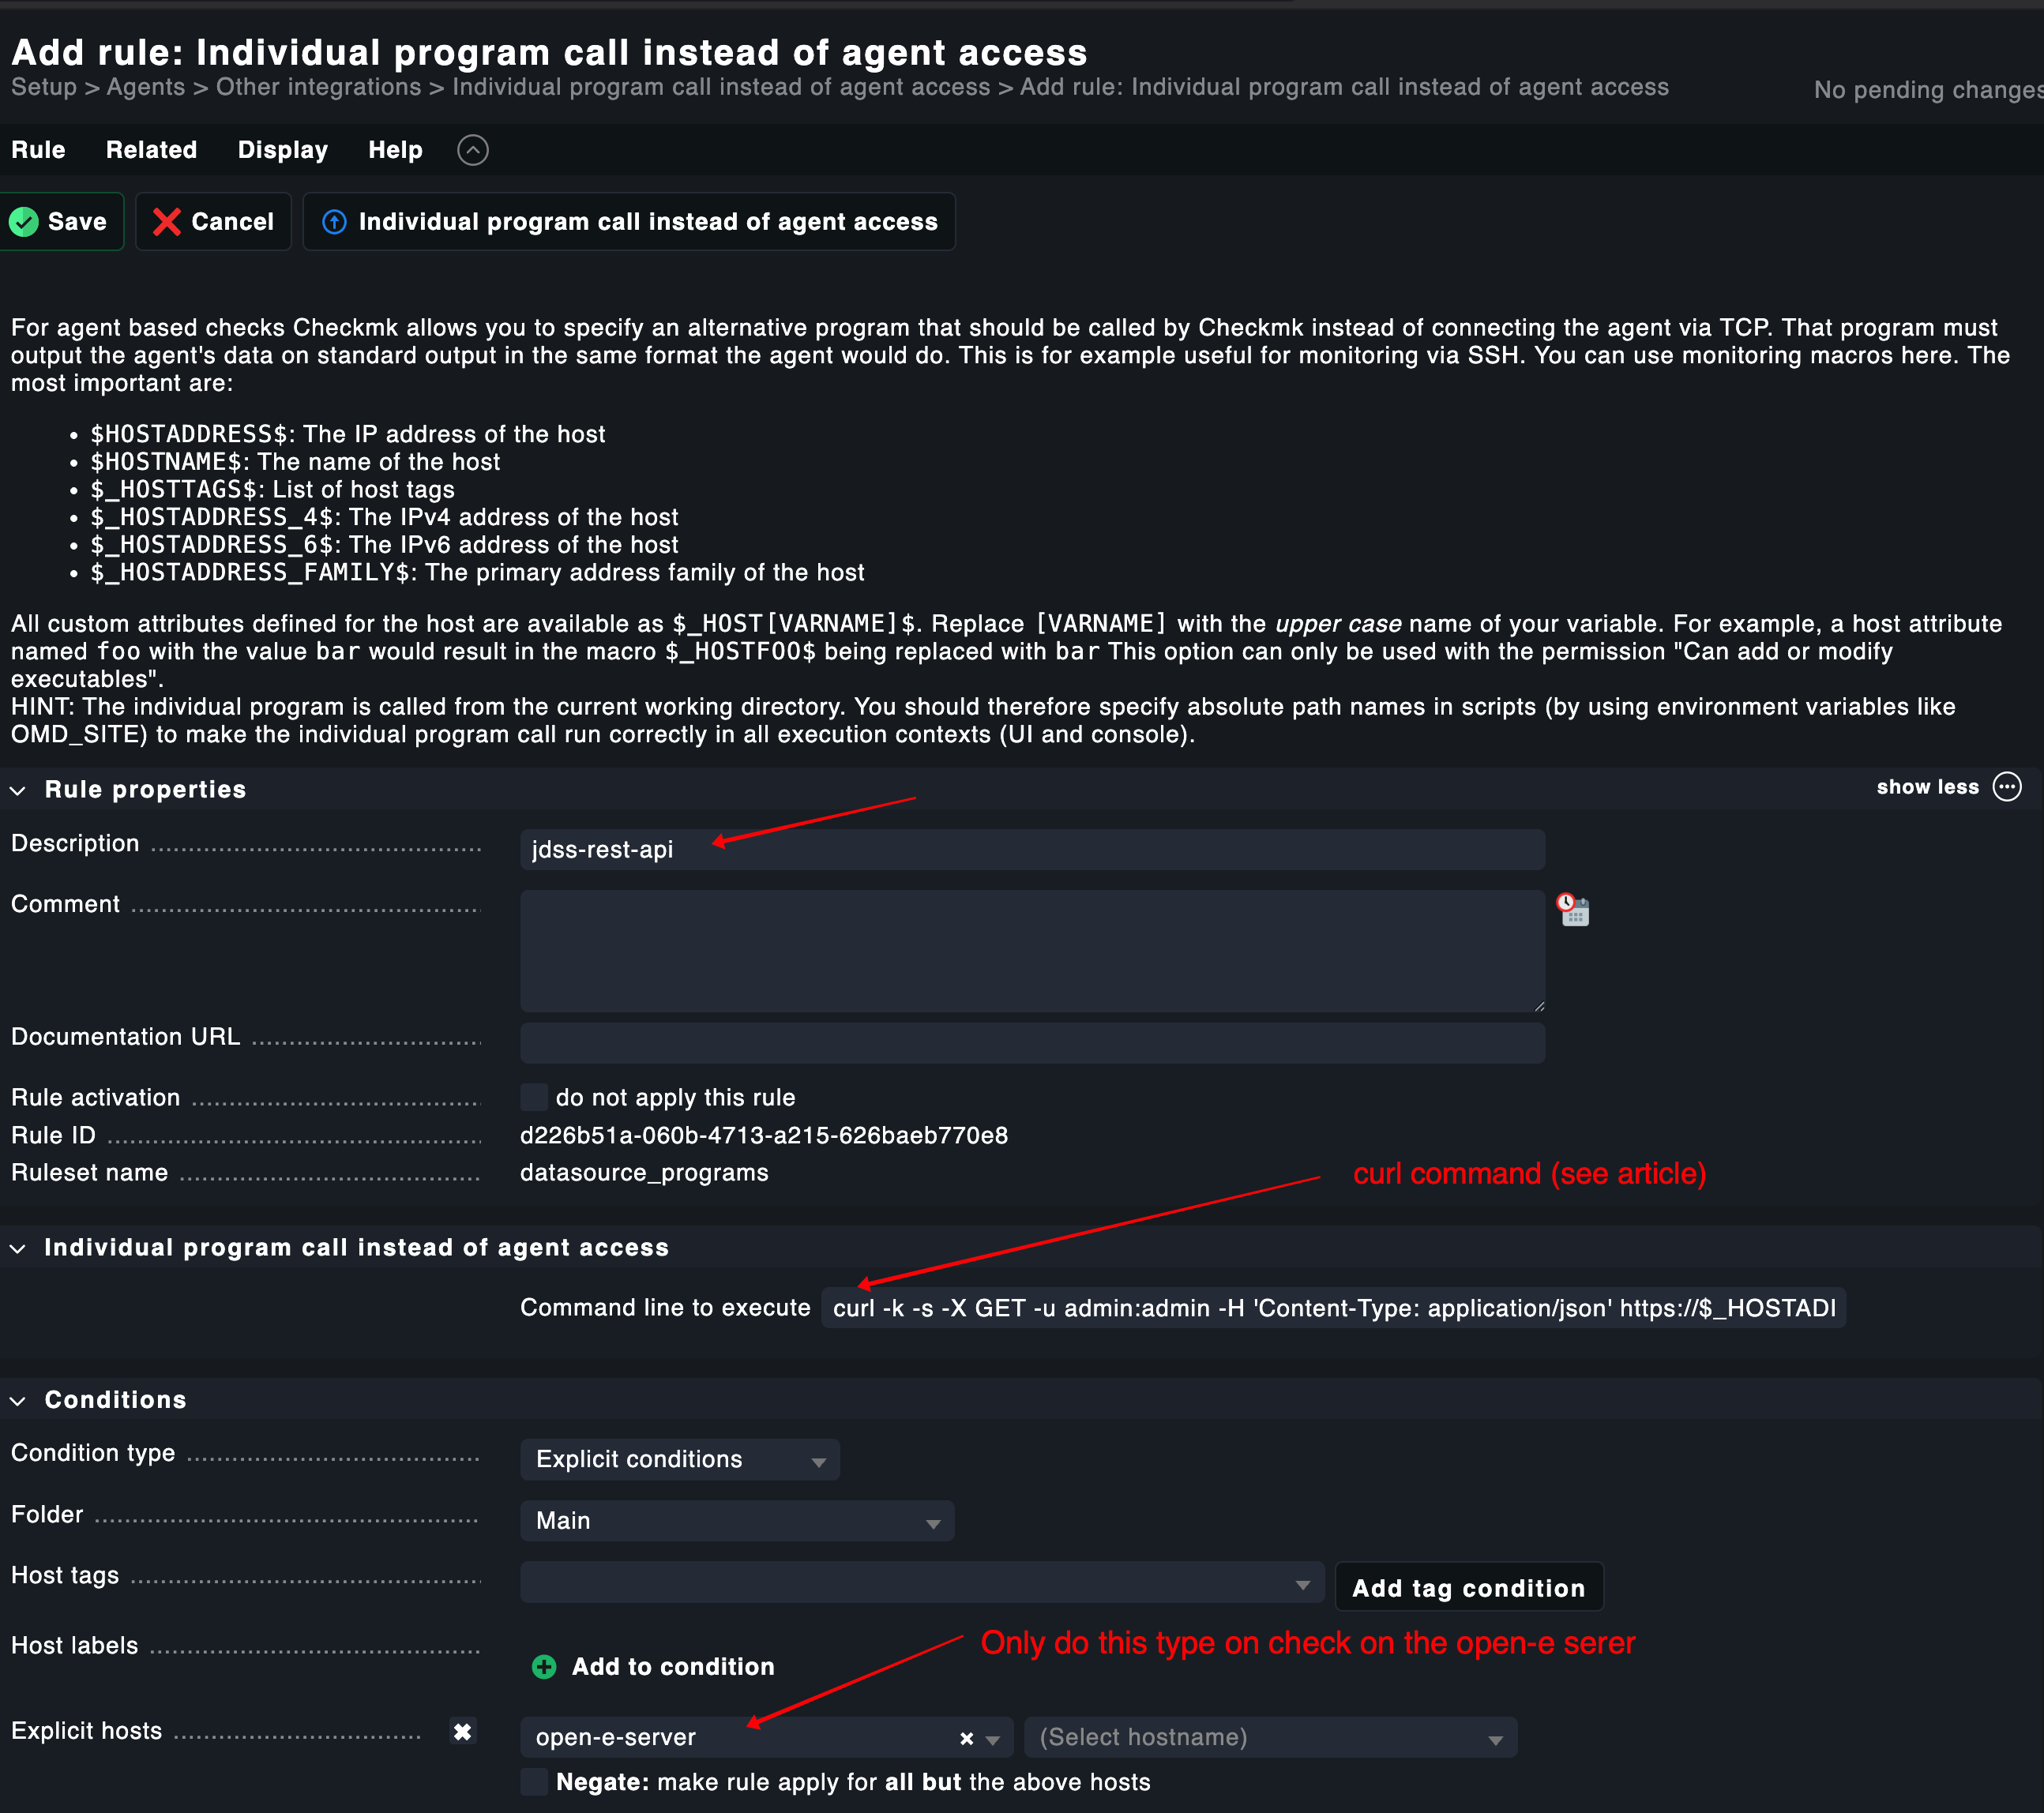Click the blue up-arrow ruleset icon

[x=334, y=222]
